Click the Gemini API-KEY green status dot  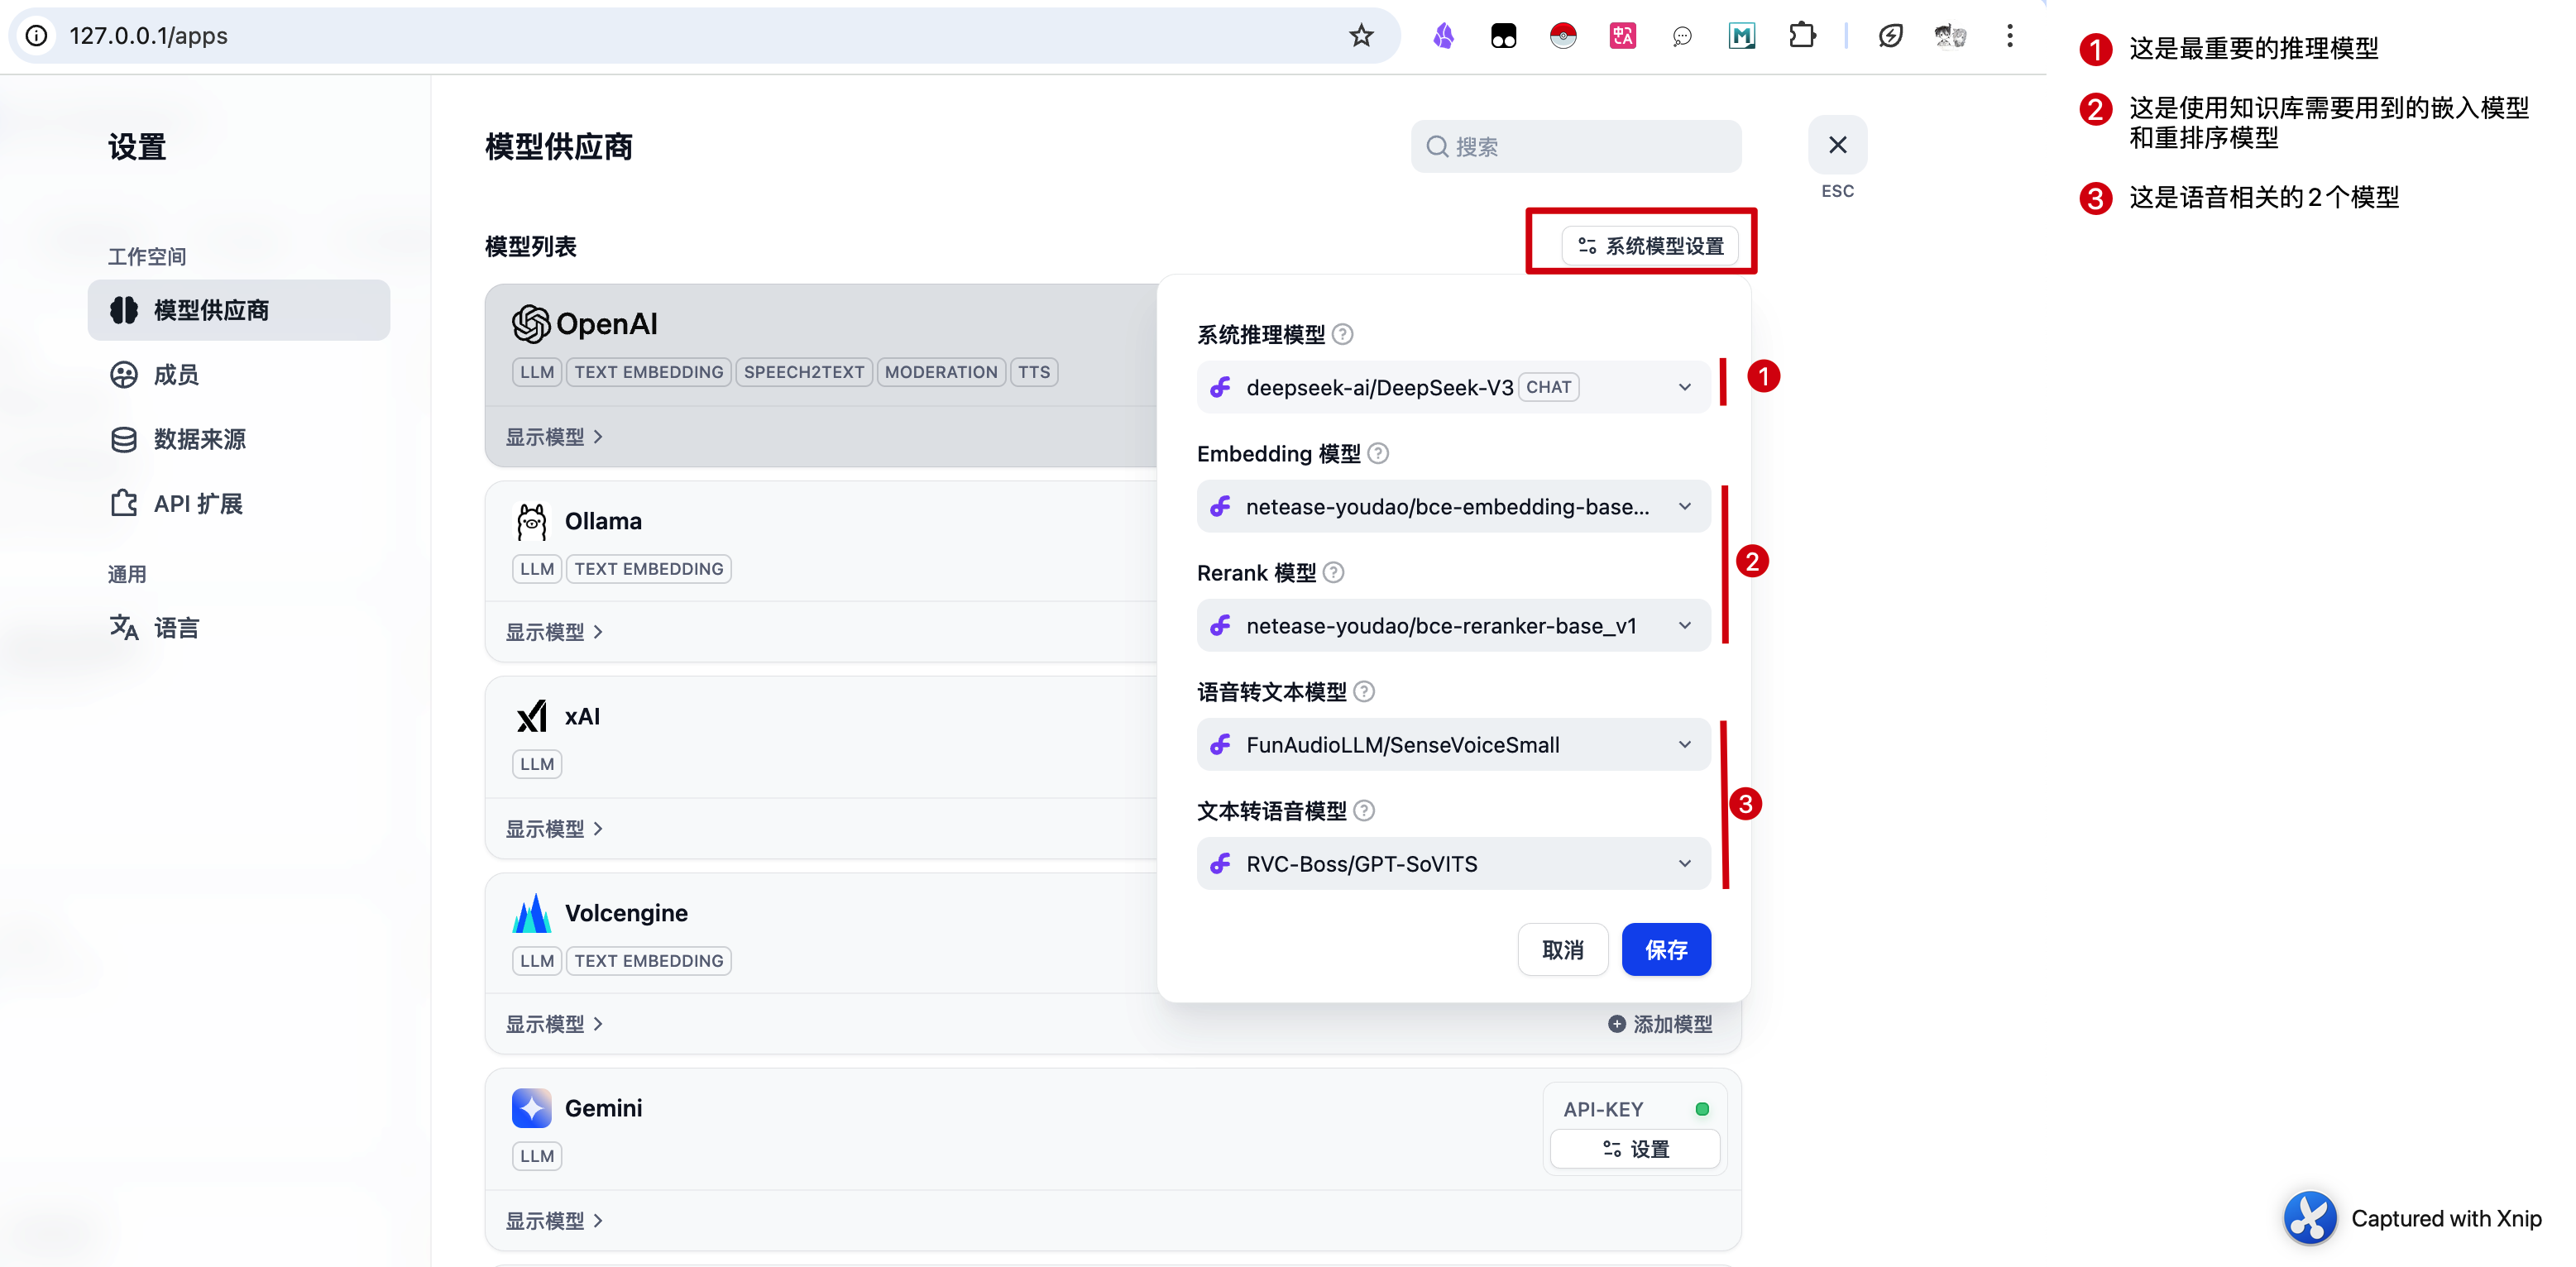tap(1702, 1109)
